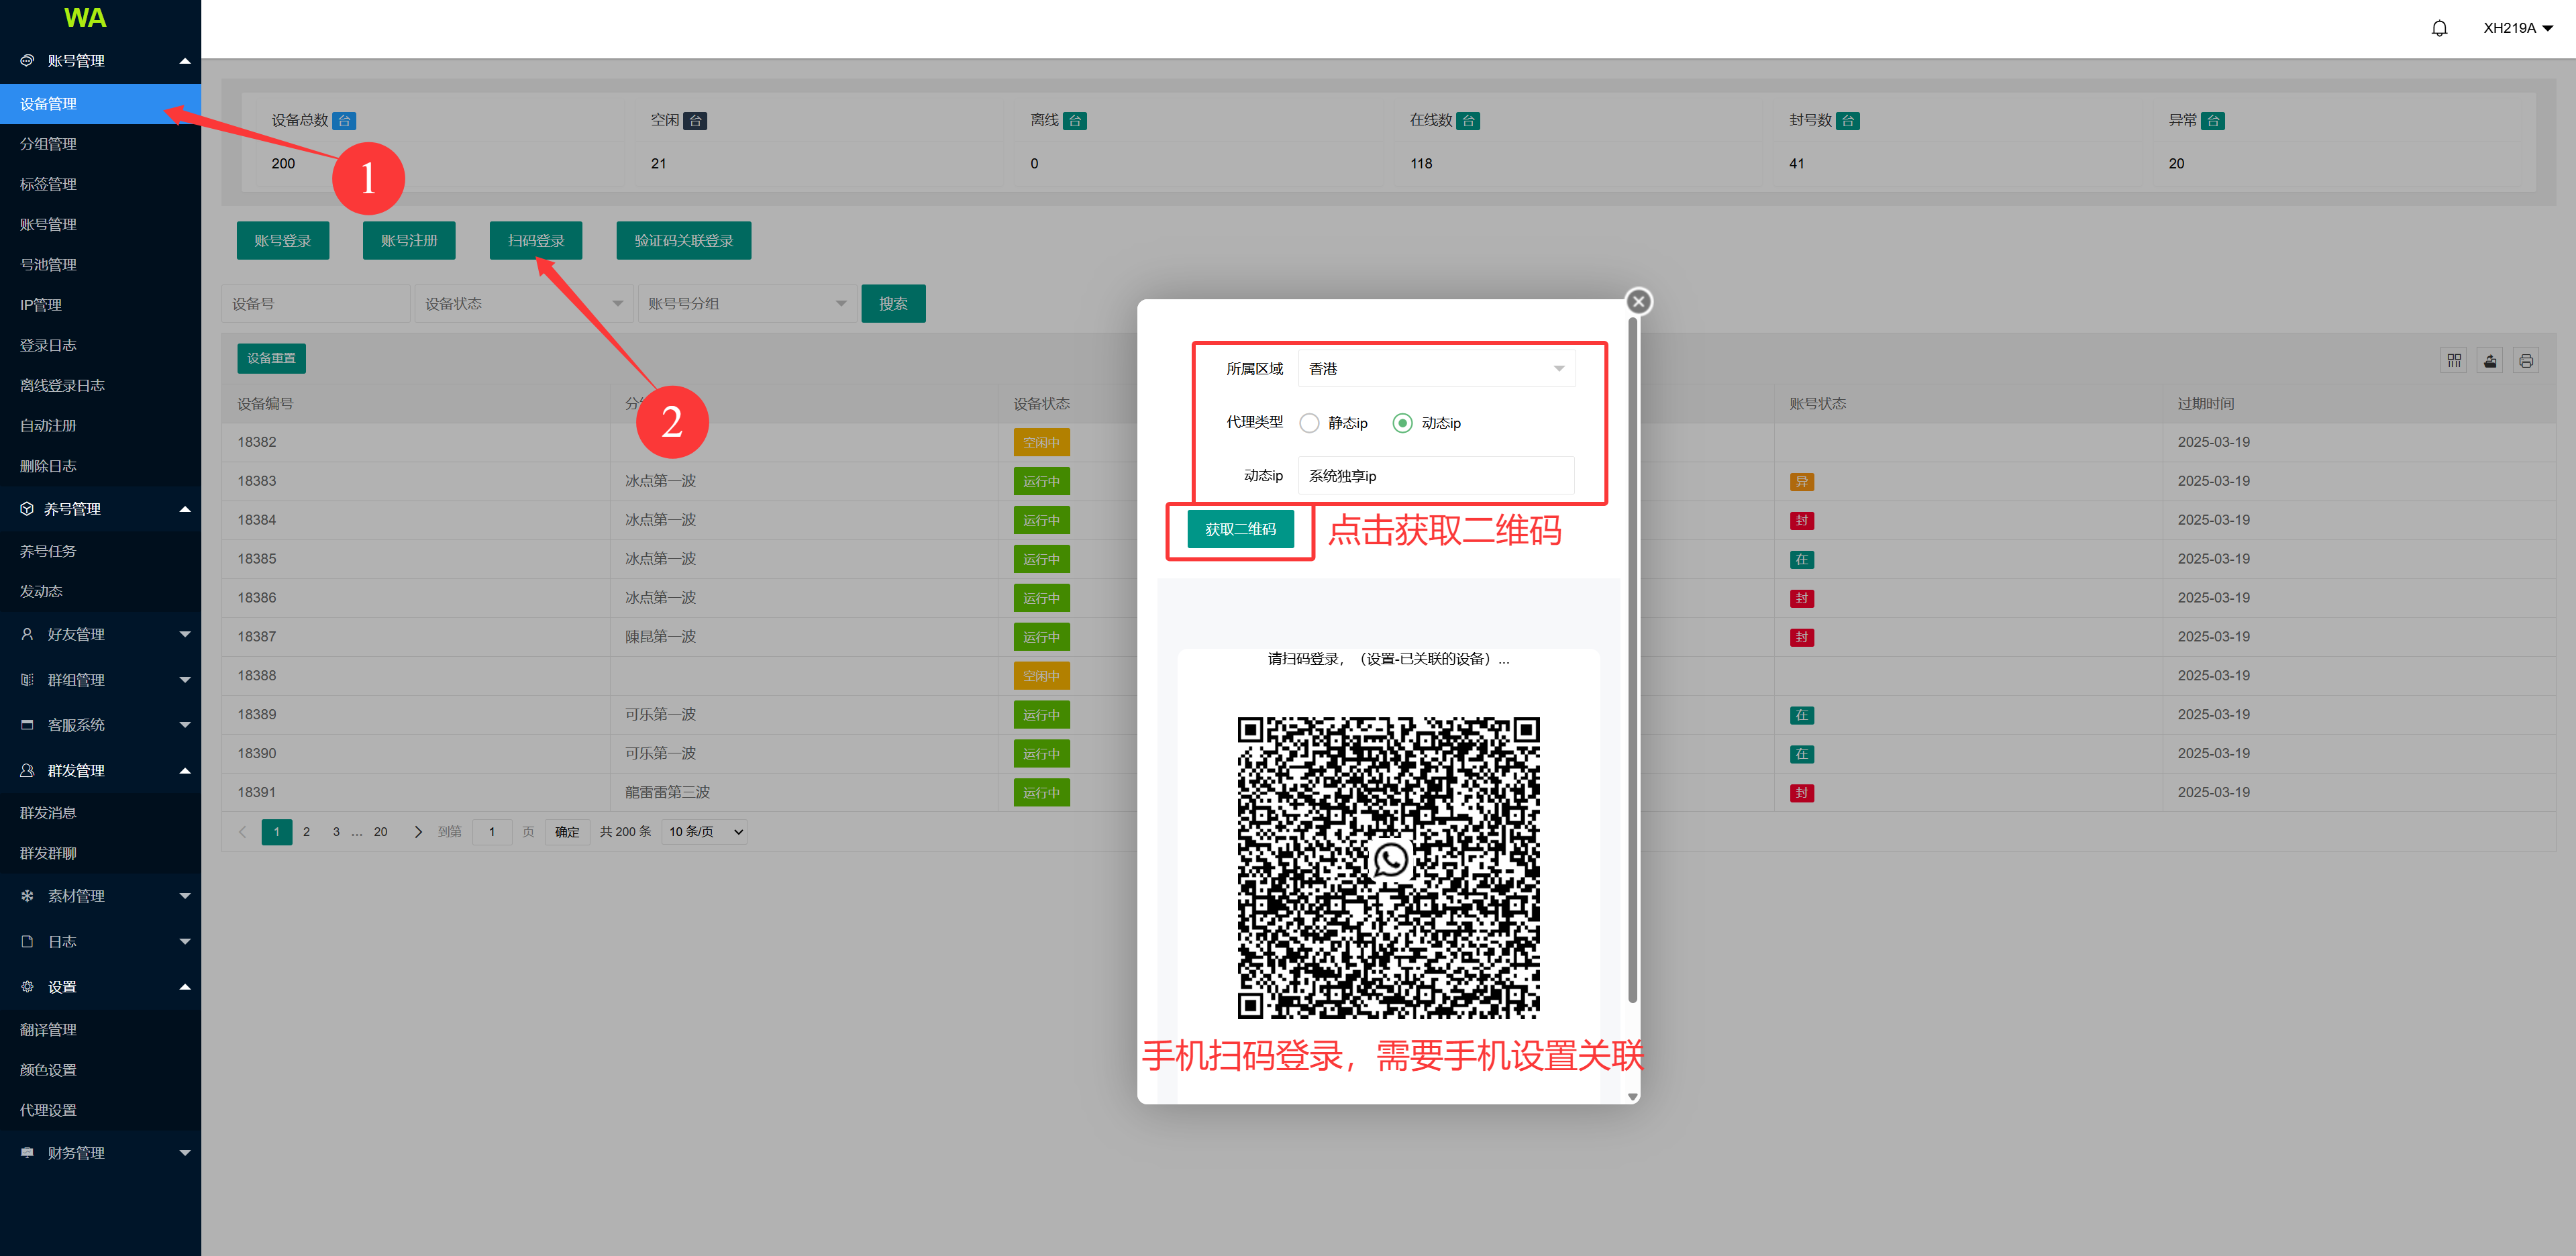Click the export table icon
This screenshot has width=2576, height=1256.
pyautogui.click(x=2489, y=361)
